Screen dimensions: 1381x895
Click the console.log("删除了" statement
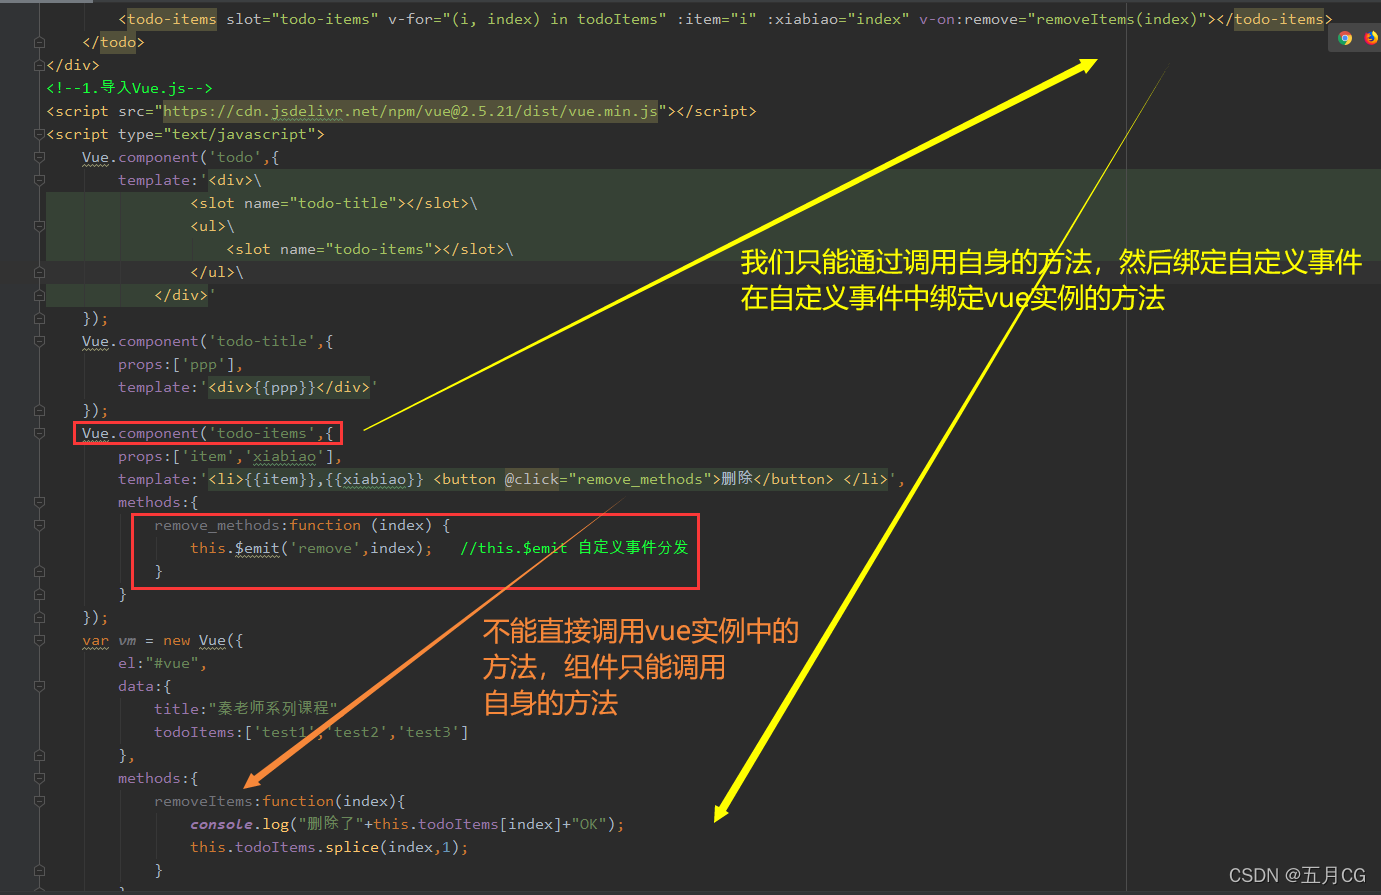[x=407, y=824]
